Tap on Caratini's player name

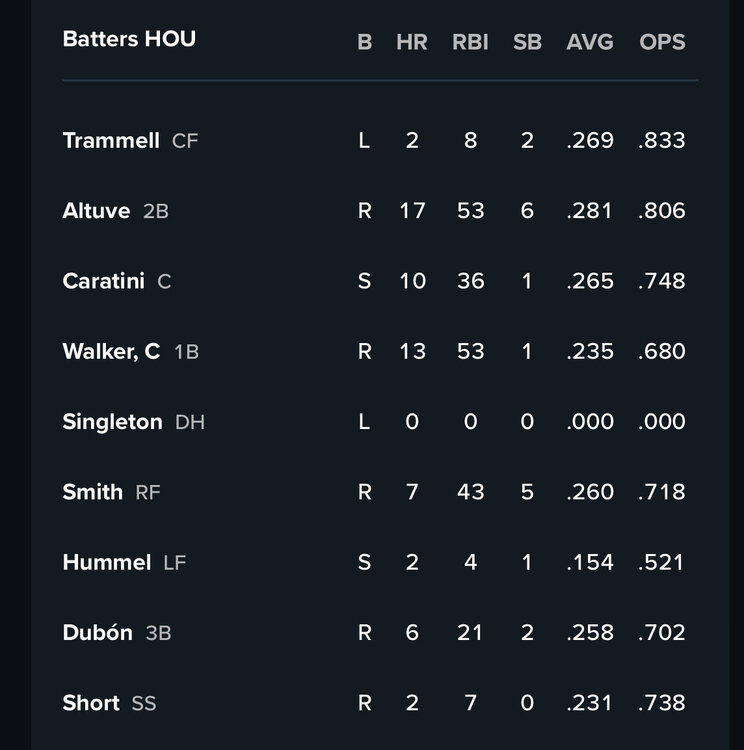pos(103,281)
